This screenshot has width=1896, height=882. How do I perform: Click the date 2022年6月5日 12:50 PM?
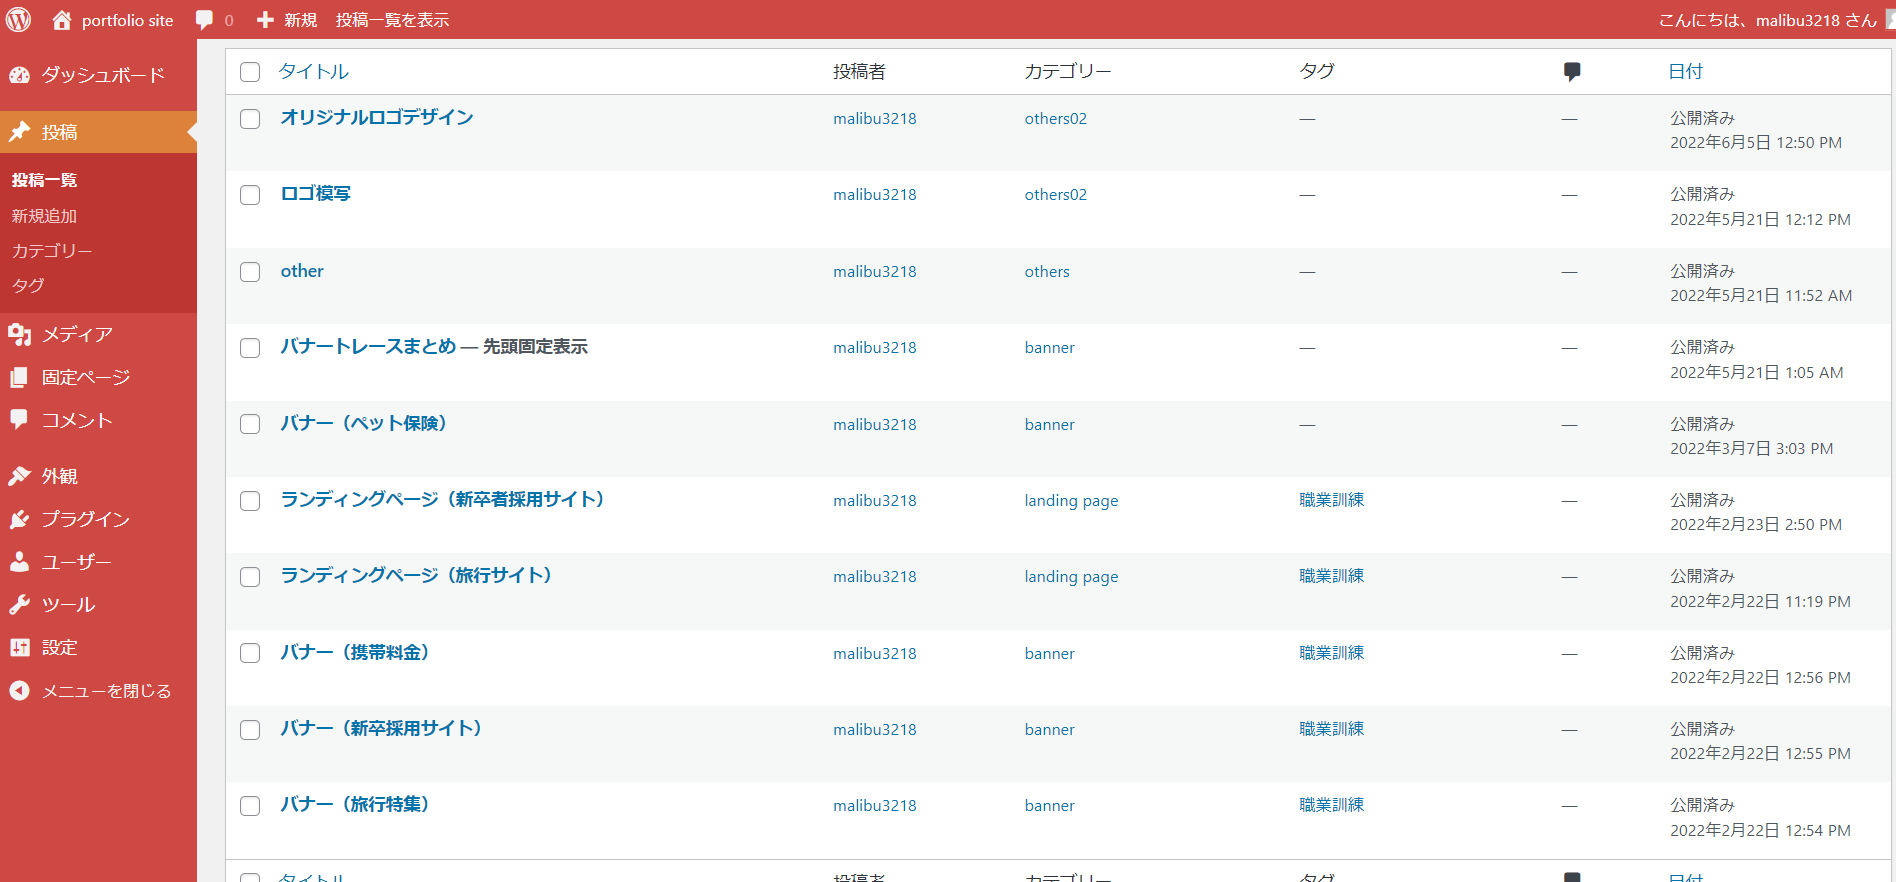pyautogui.click(x=1756, y=143)
